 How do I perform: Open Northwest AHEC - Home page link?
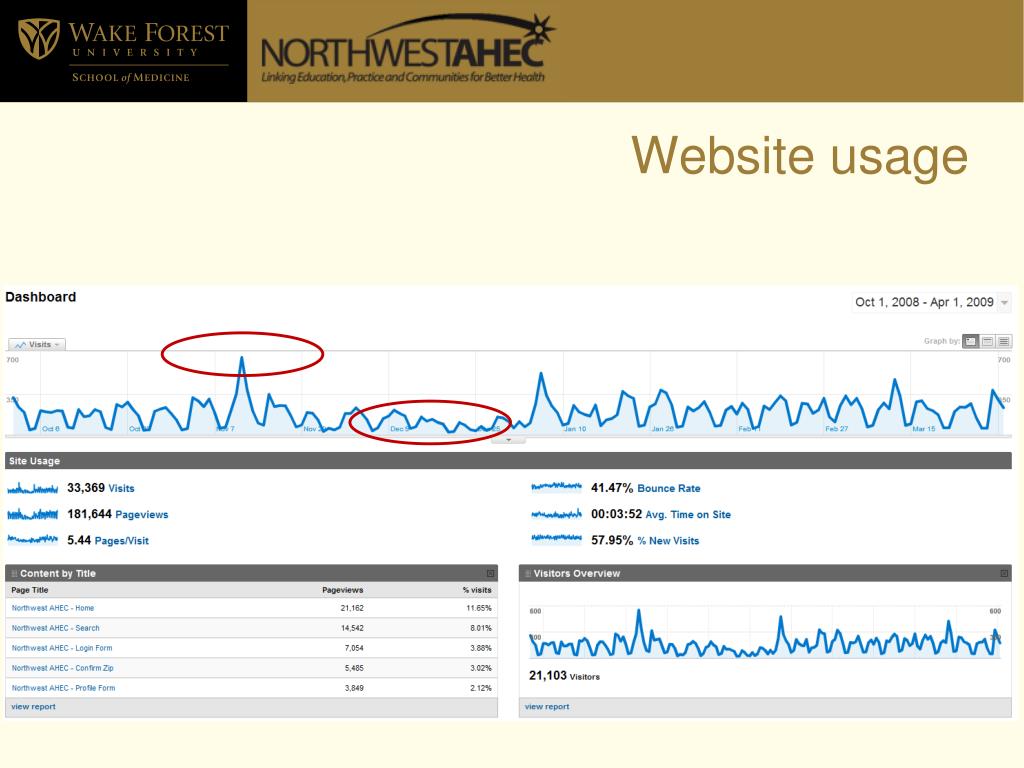click(53, 608)
